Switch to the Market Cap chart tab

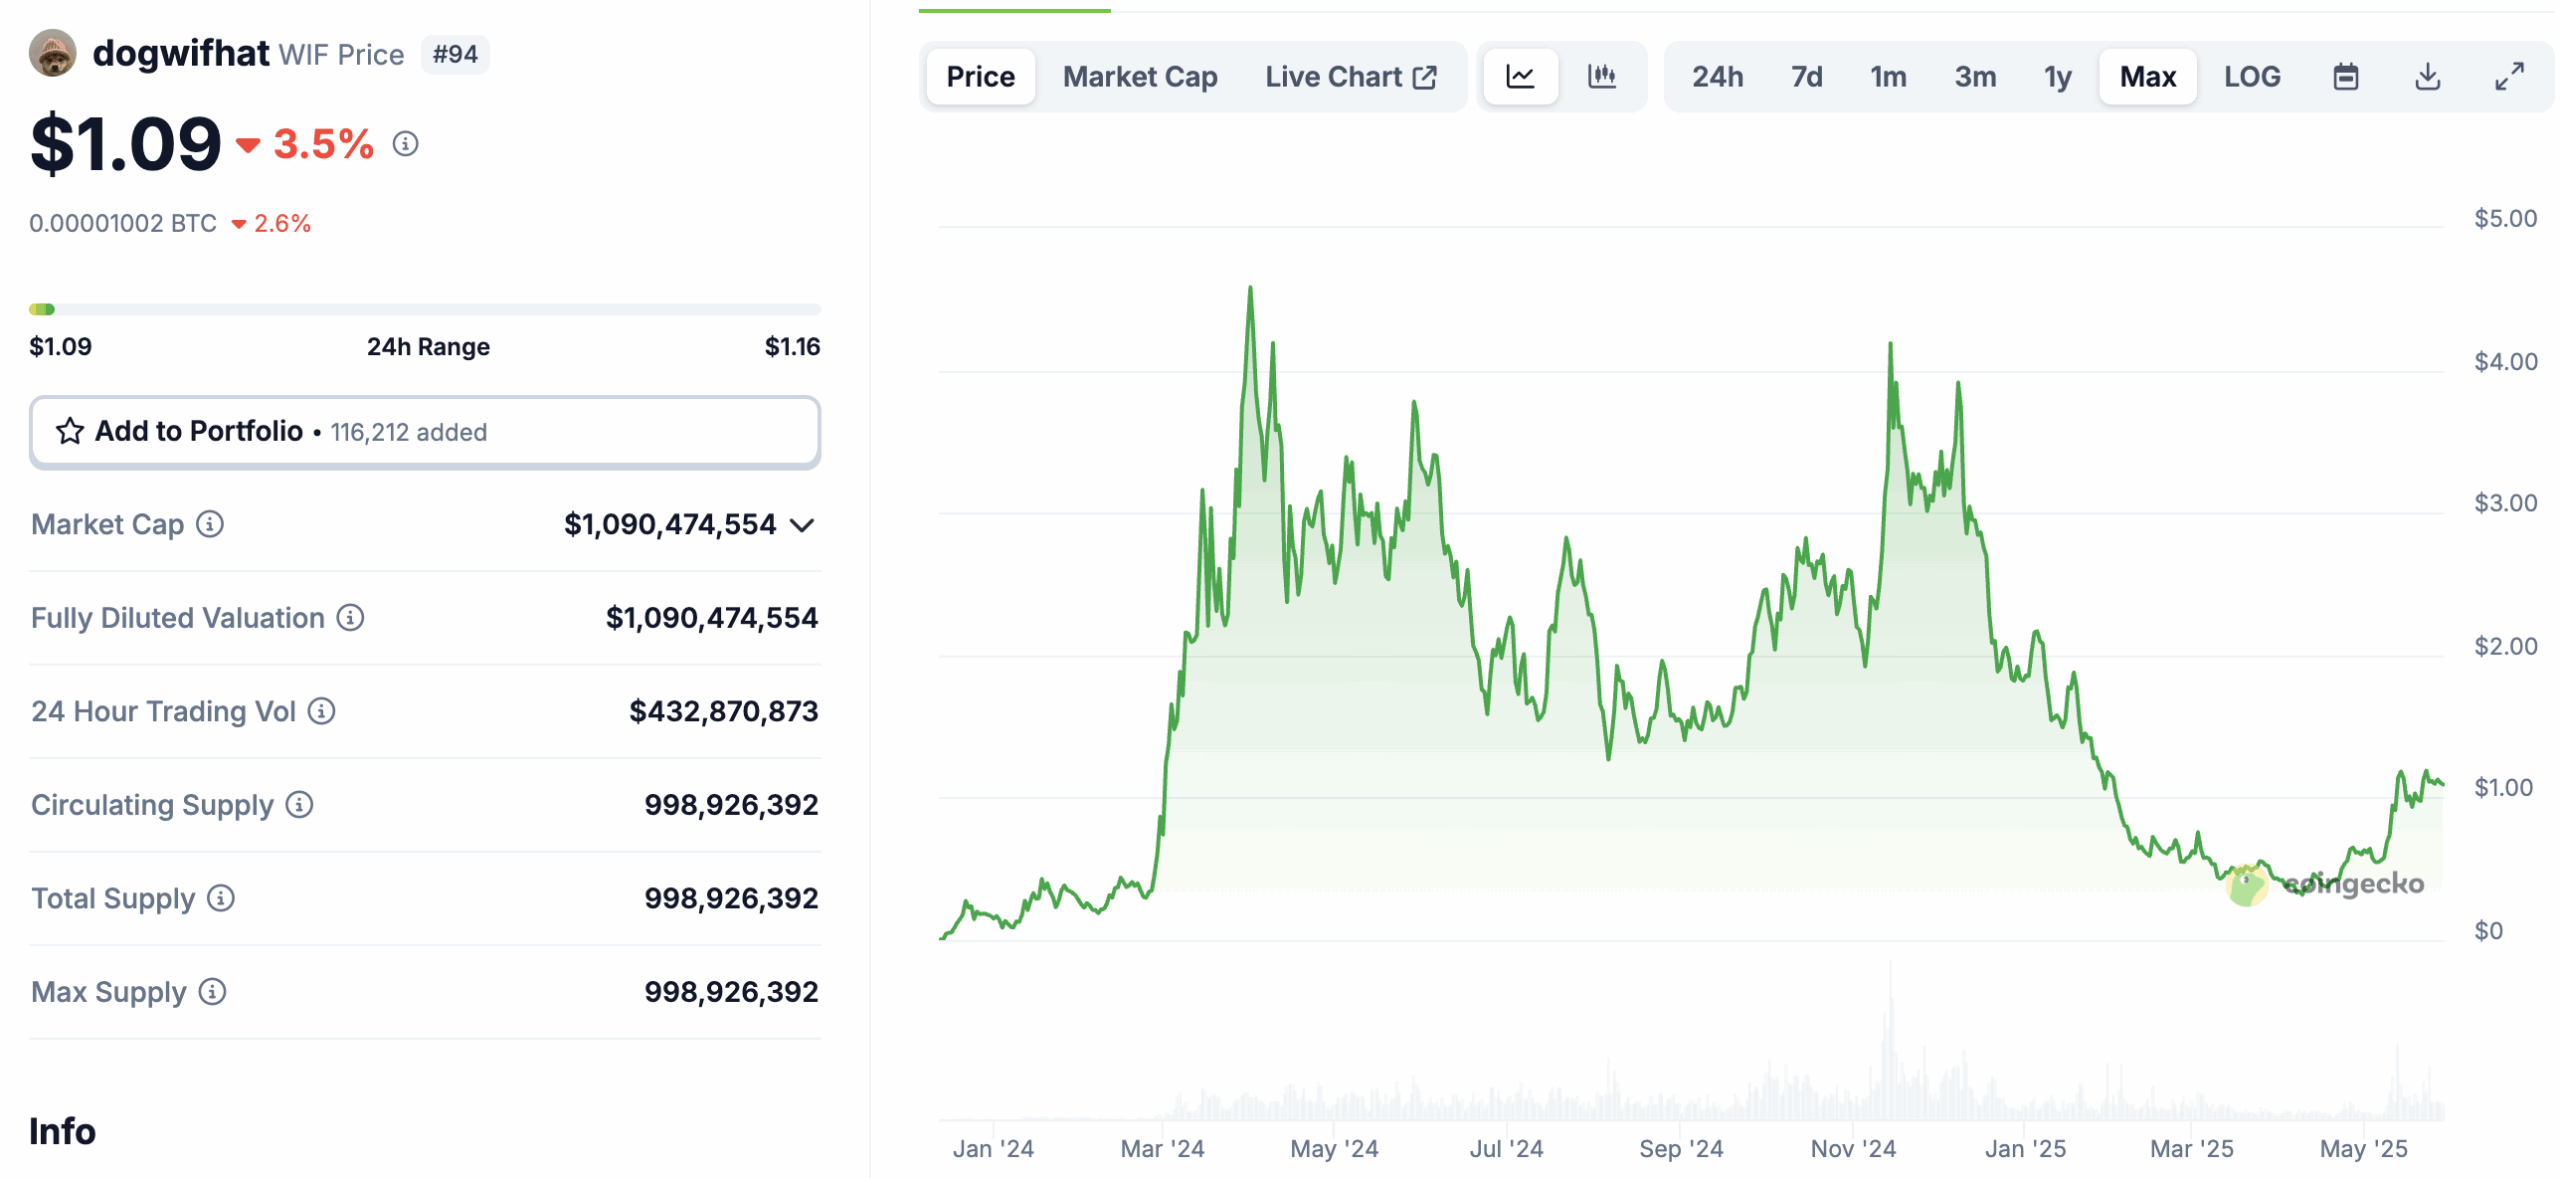pos(1140,76)
